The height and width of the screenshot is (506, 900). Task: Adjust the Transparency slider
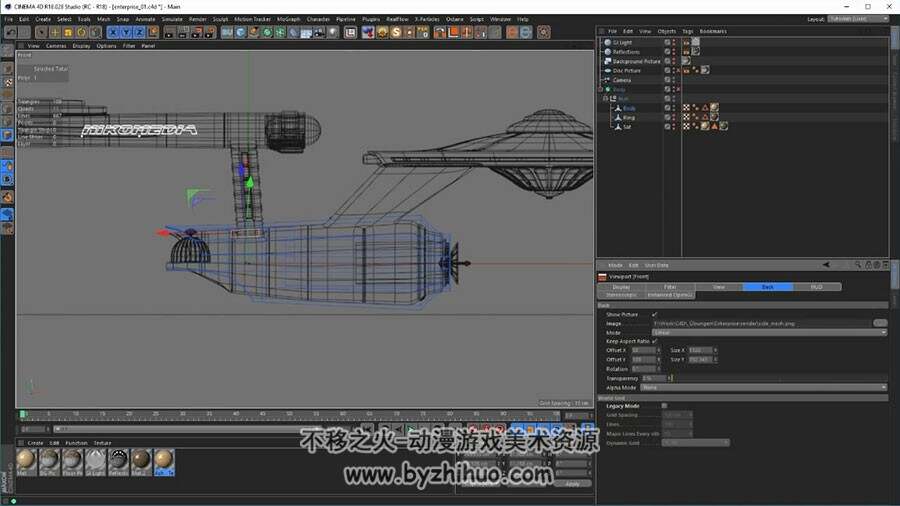click(778, 378)
